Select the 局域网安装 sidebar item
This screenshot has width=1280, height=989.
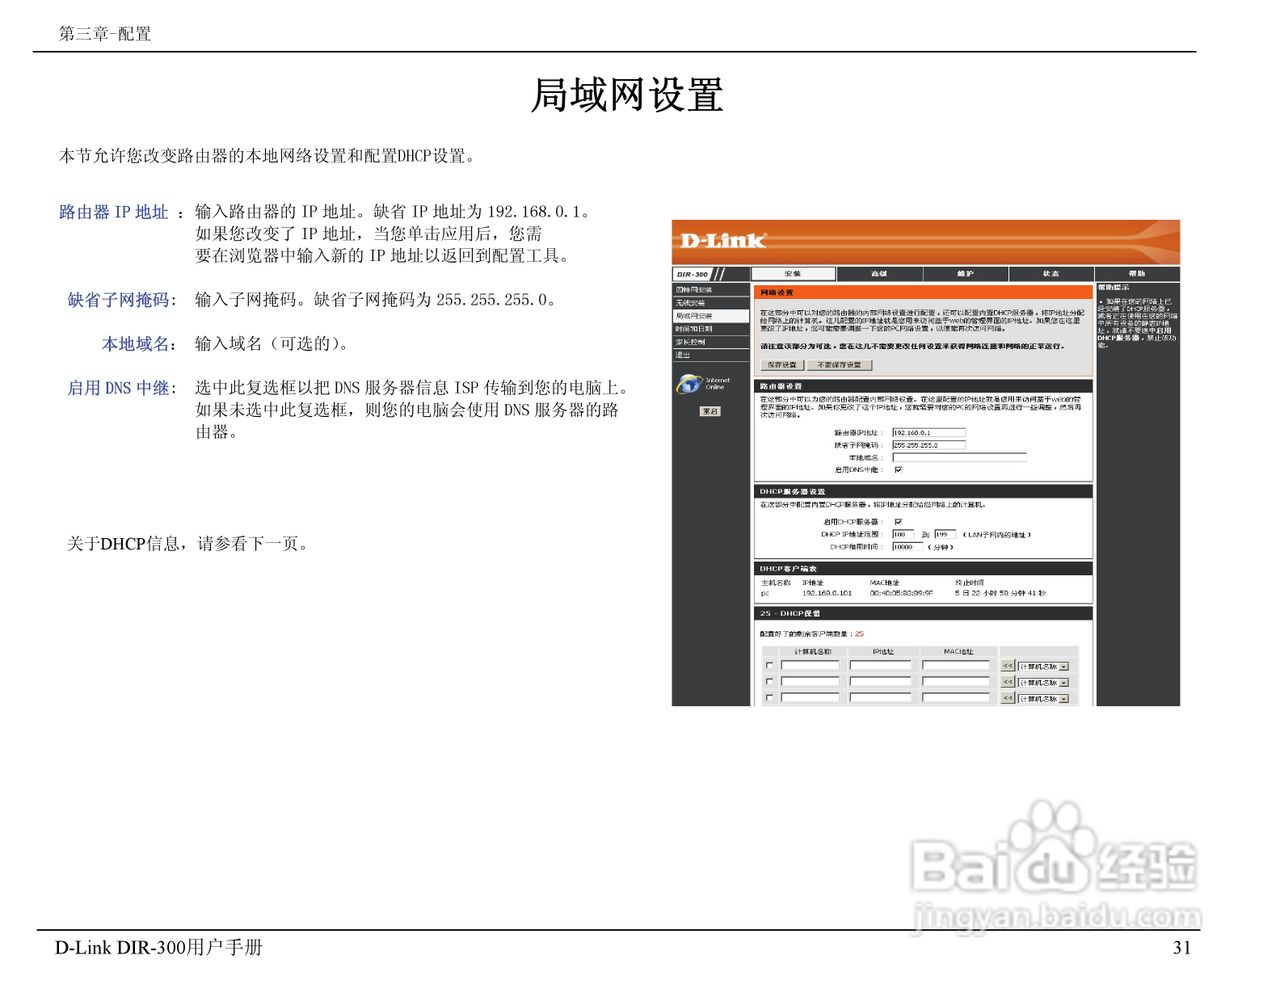tap(711, 316)
